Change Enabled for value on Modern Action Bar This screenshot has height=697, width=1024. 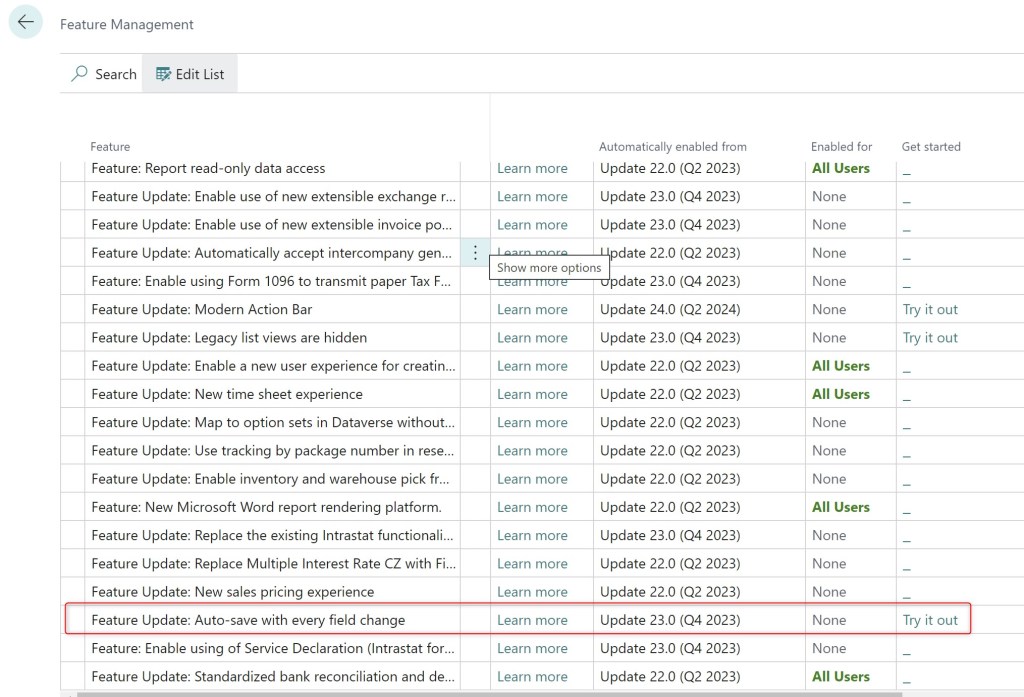[x=829, y=310]
